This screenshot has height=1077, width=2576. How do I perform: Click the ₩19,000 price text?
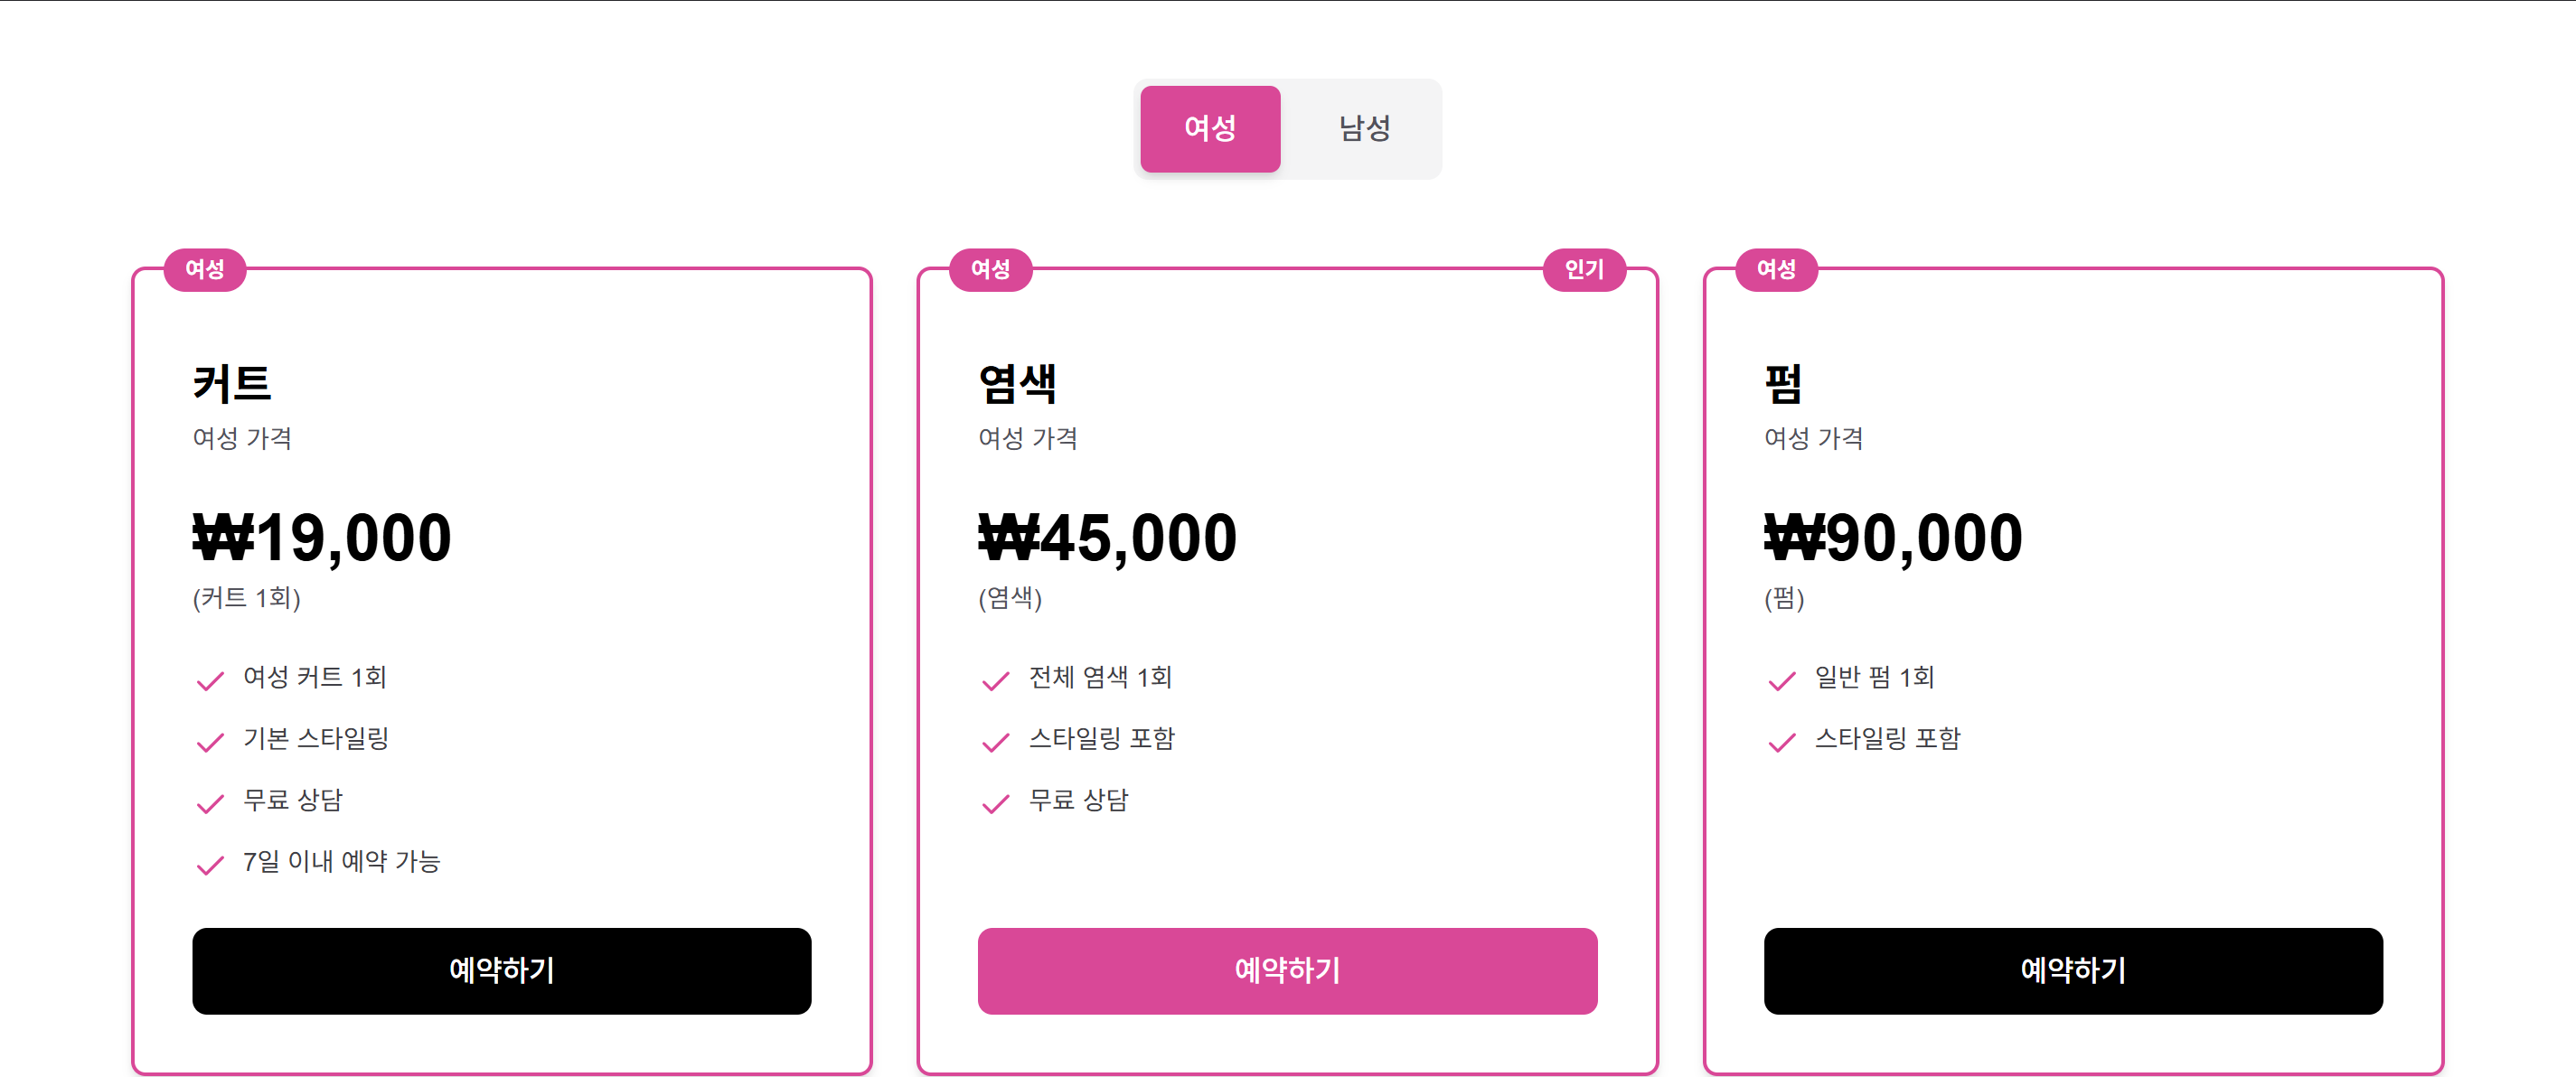[x=322, y=537]
